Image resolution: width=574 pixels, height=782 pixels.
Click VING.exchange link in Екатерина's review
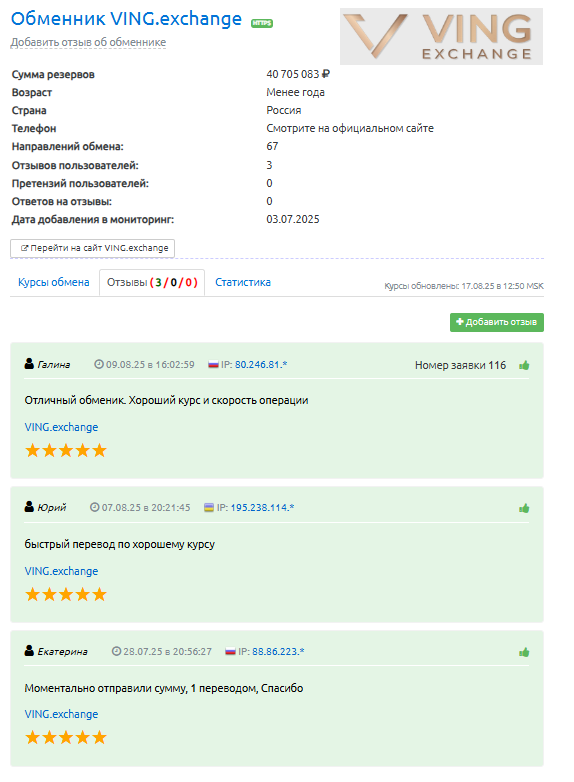[61, 714]
